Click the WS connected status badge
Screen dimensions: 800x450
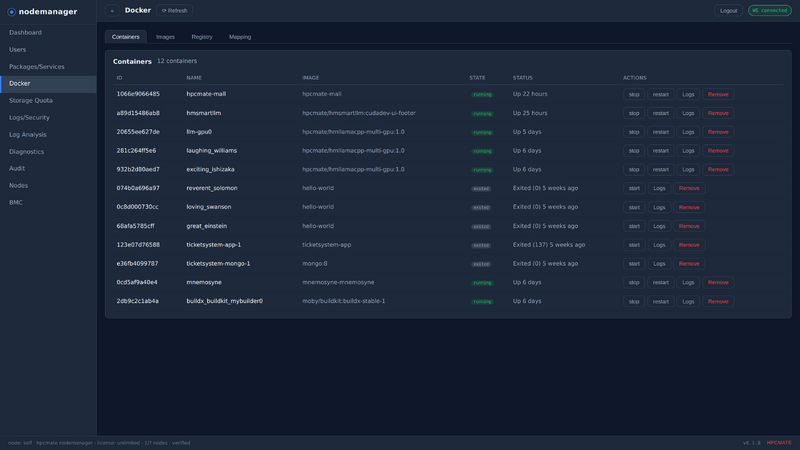pyautogui.click(x=769, y=10)
